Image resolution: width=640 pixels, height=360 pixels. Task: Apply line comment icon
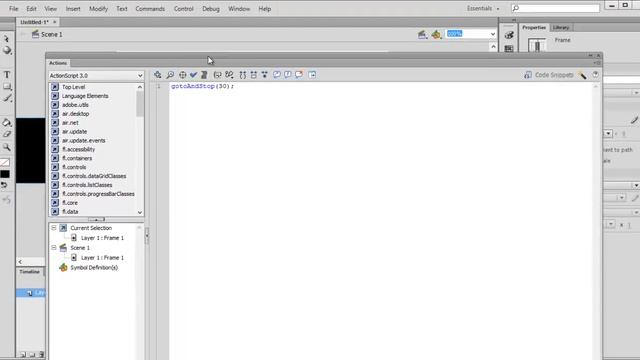[x=288, y=75]
